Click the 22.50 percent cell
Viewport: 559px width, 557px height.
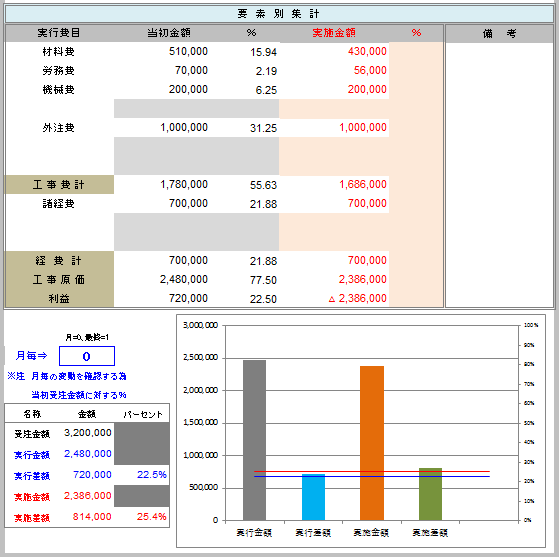tap(263, 299)
